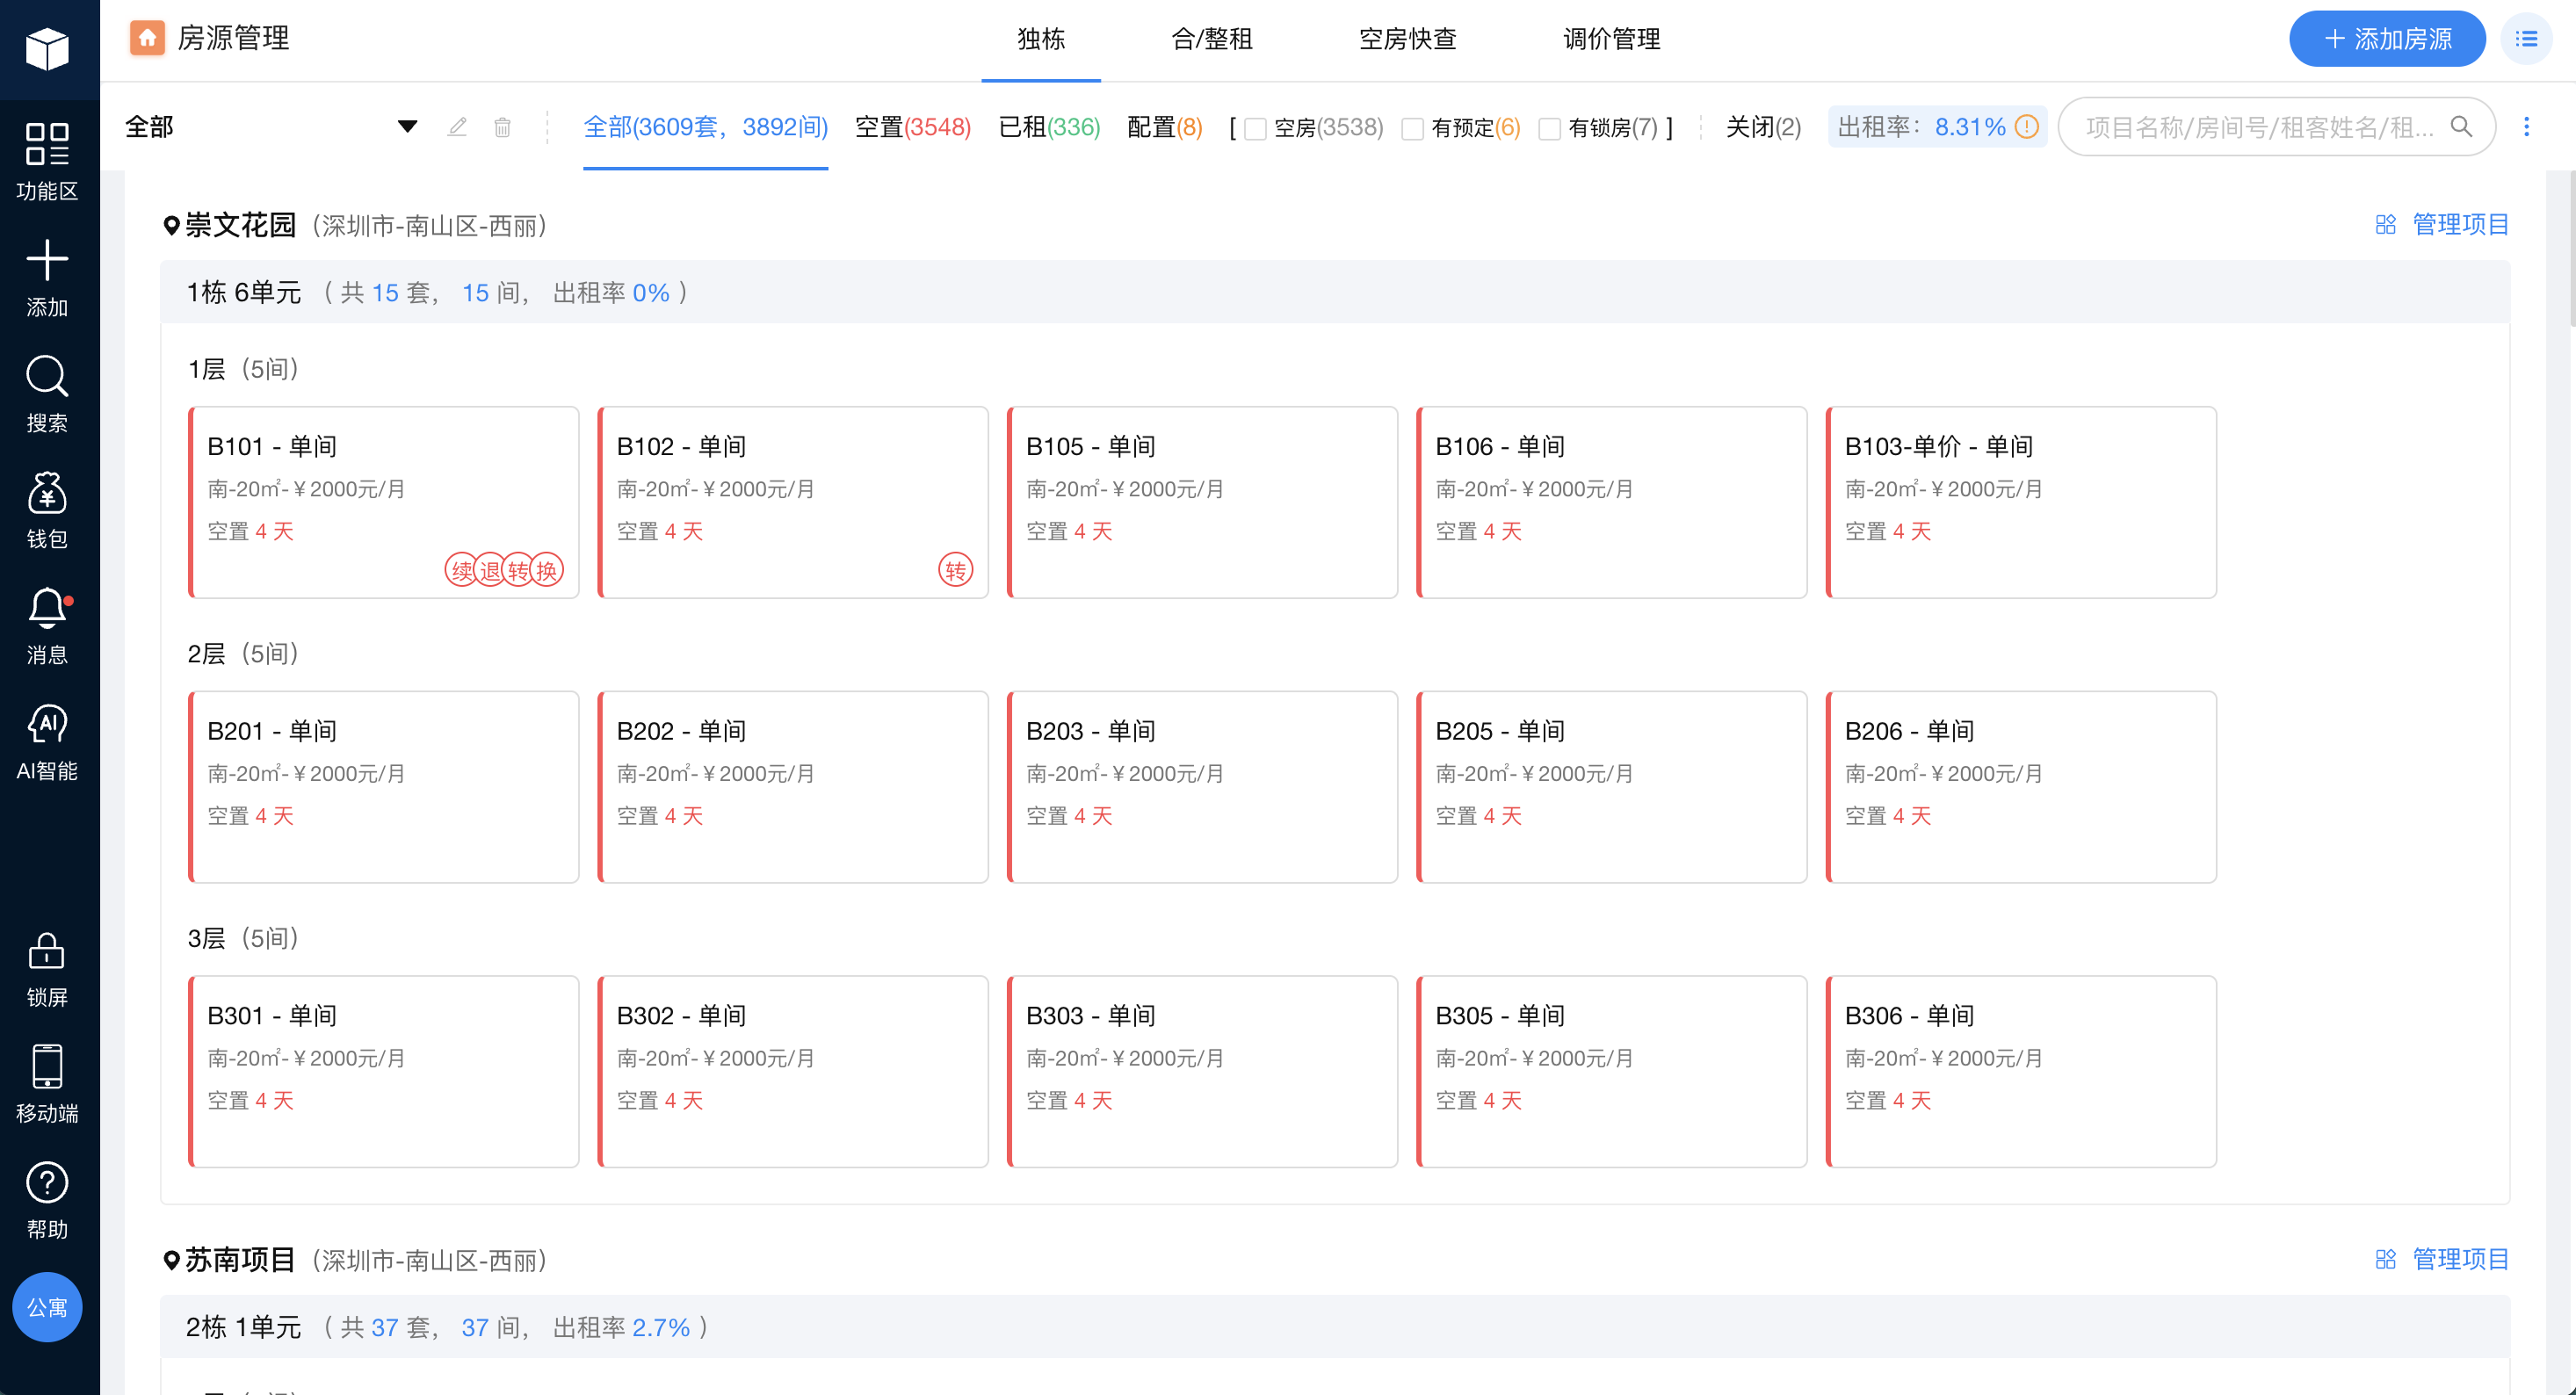Click the edit pencil icon beside 全部
Image resolution: width=2576 pixels, height=1395 pixels.
pos(457,127)
